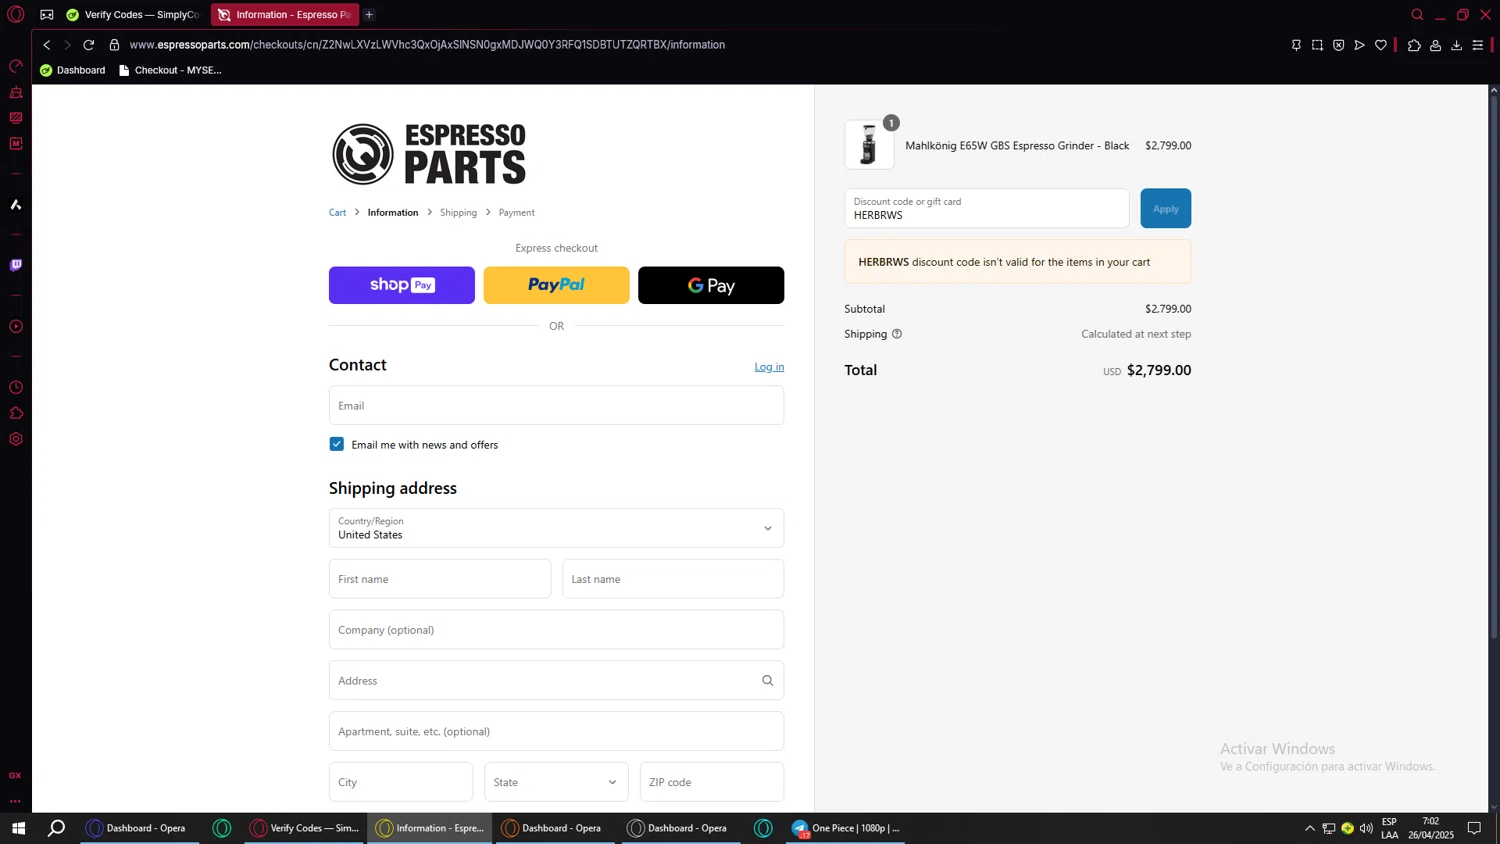Open Windows notification center icon

point(1474,828)
